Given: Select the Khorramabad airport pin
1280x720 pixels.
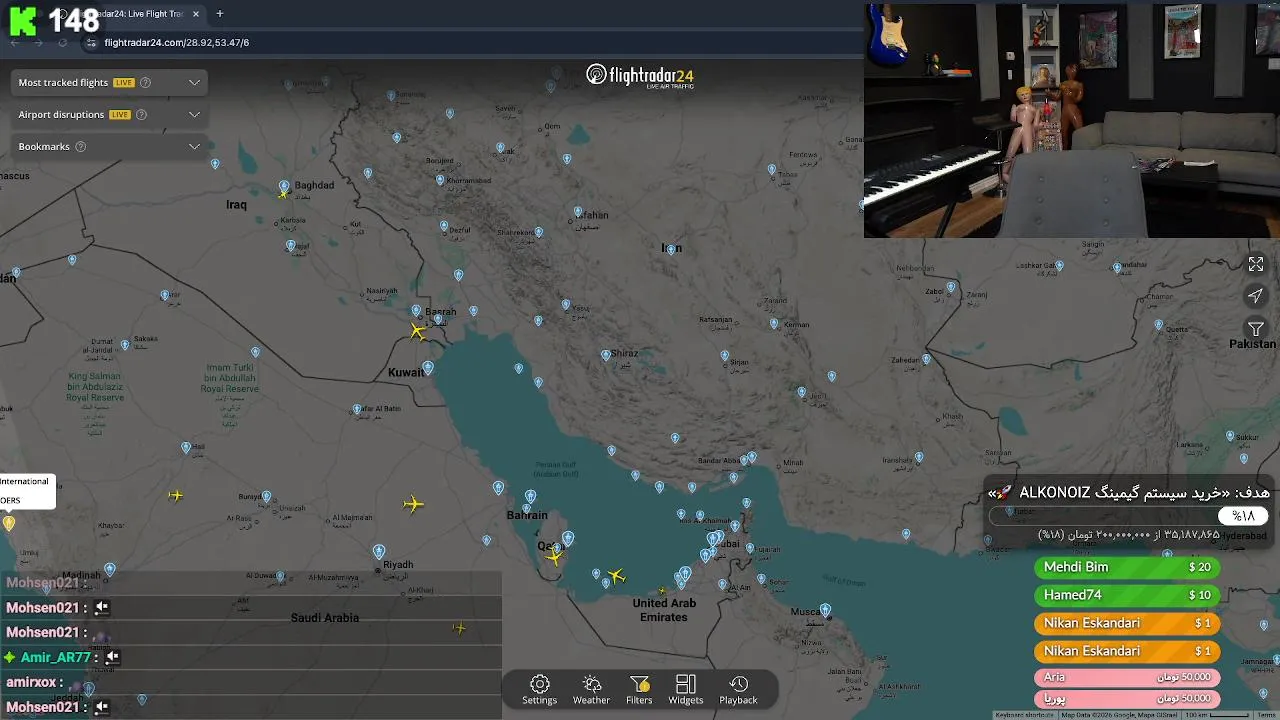Looking at the screenshot, I should 440,181.
